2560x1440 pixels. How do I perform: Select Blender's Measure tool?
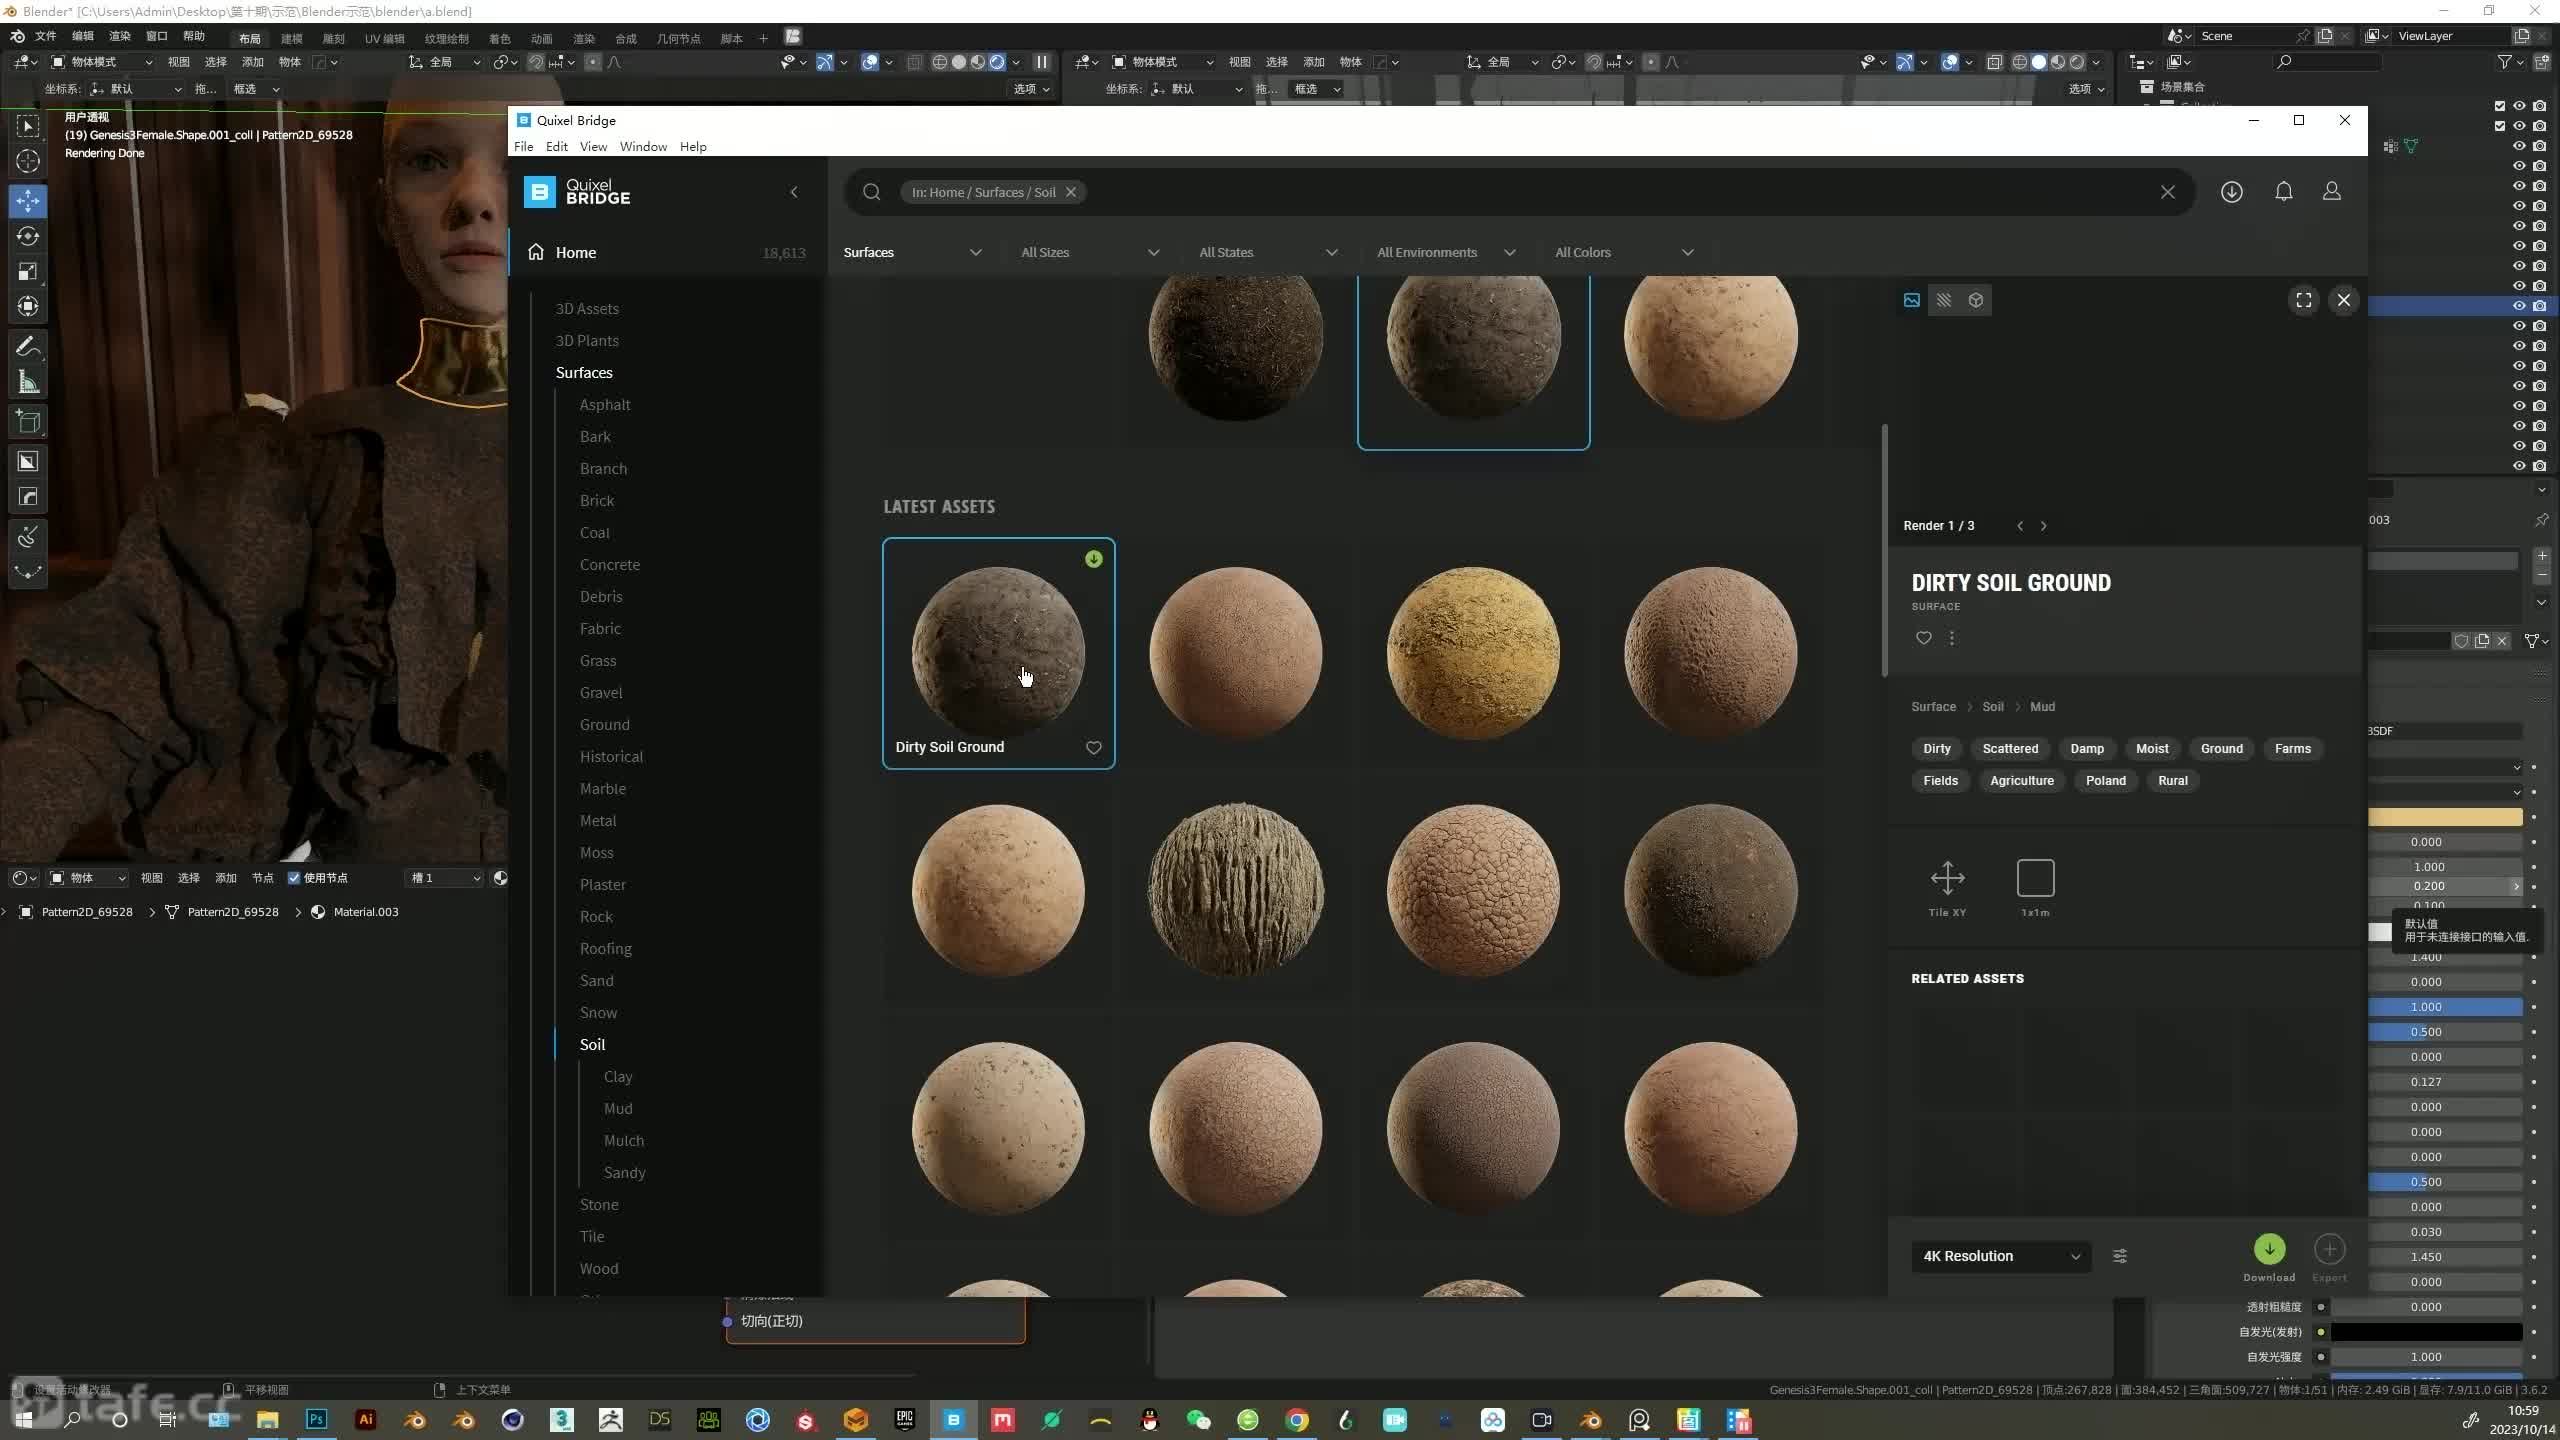pyautogui.click(x=28, y=383)
